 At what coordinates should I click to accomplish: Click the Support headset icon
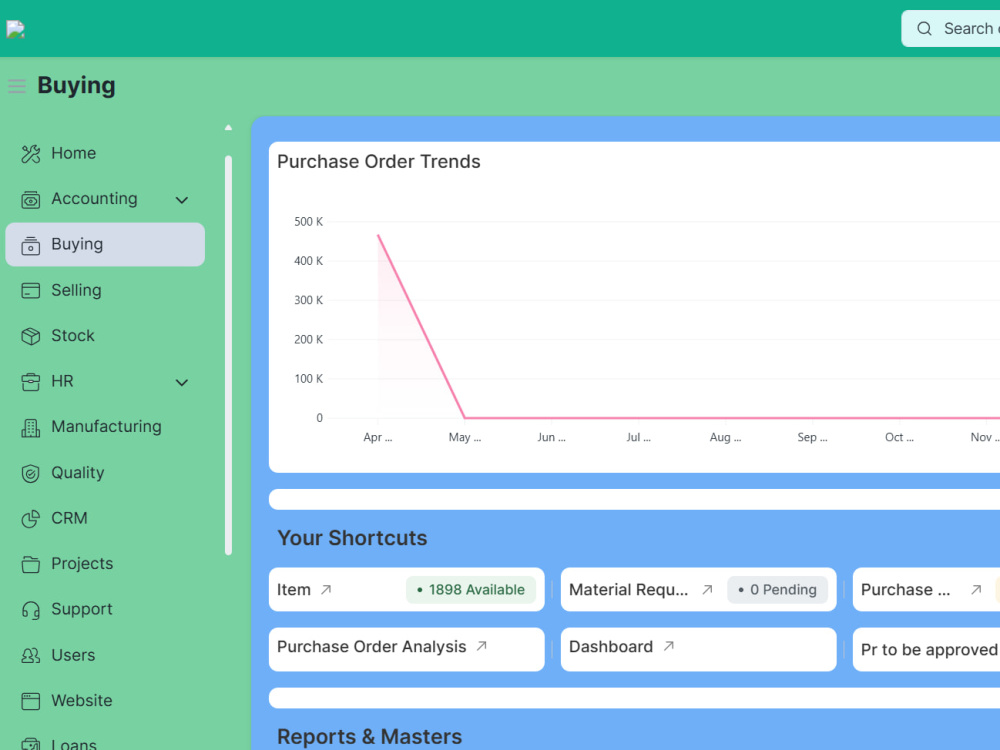pos(31,610)
